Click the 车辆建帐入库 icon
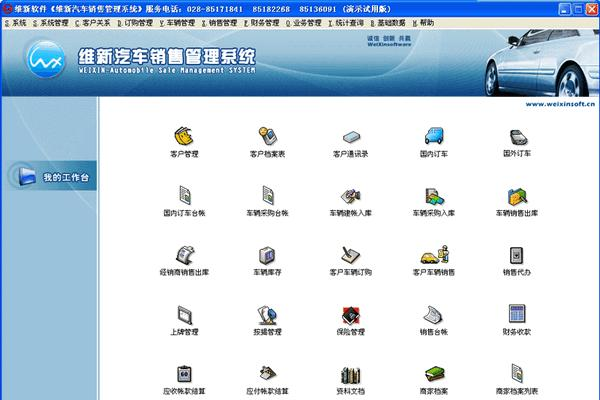 click(x=351, y=196)
